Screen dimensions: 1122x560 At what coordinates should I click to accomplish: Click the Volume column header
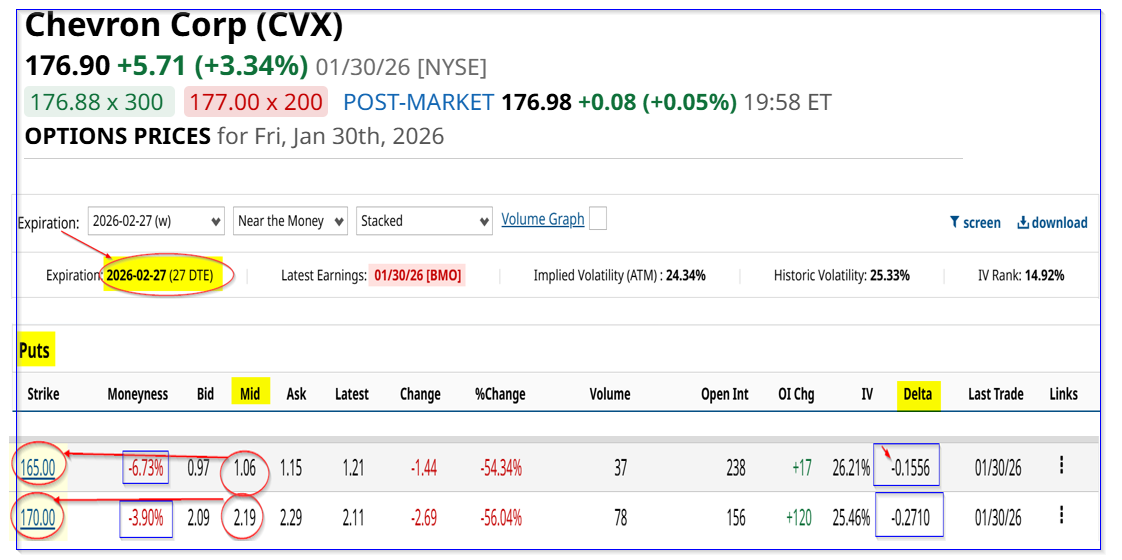point(610,394)
